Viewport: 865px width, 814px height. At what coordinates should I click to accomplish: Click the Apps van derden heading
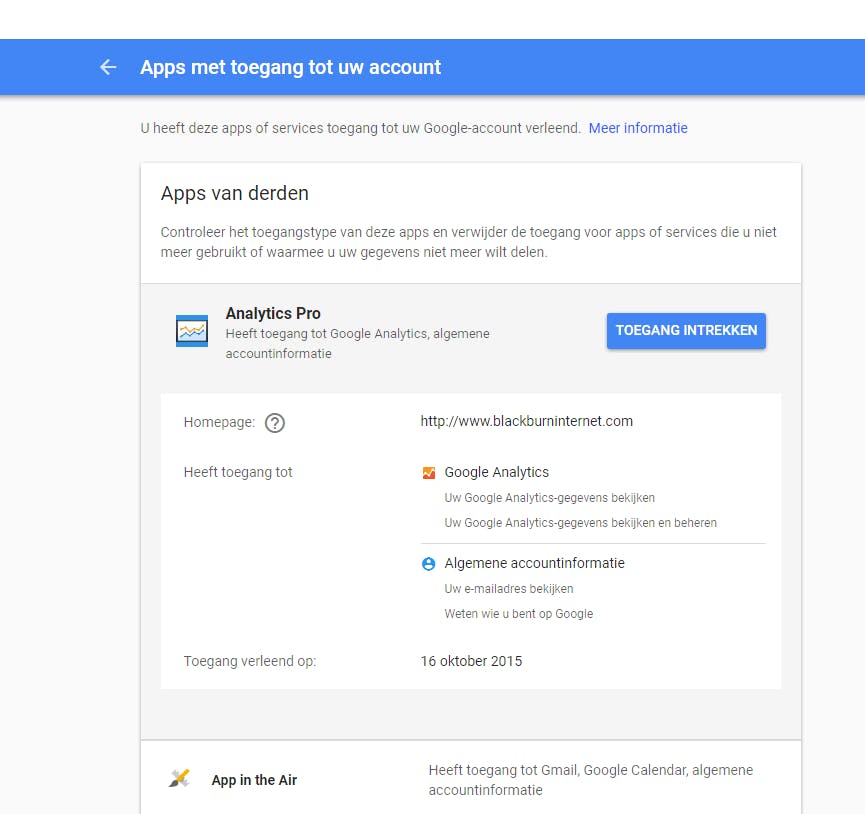point(235,193)
